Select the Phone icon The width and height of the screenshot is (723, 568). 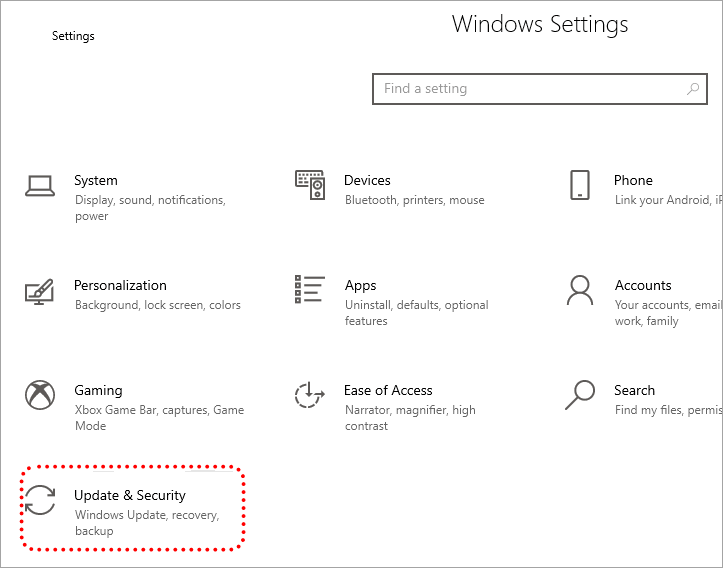pyautogui.click(x=580, y=185)
